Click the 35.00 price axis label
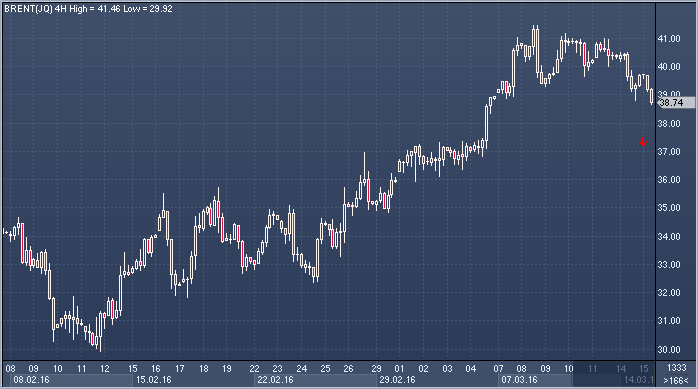This screenshot has height=389, width=698. (669, 208)
